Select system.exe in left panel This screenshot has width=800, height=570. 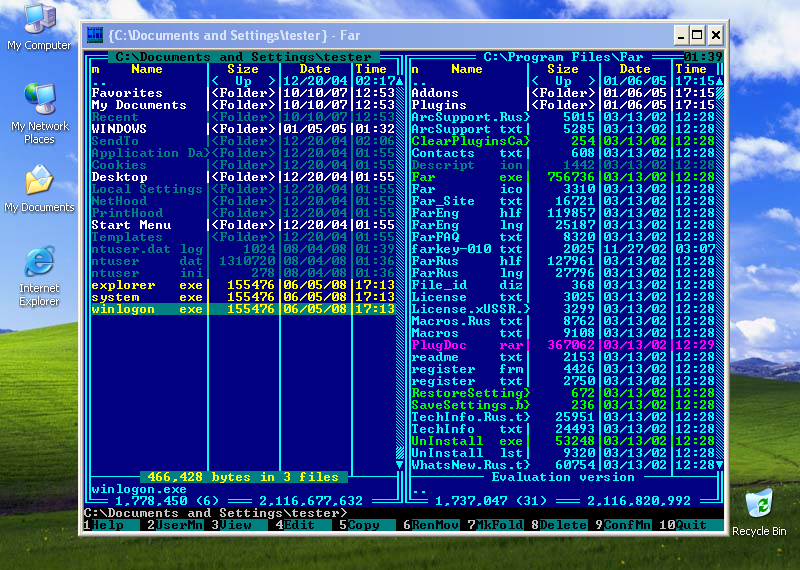pyautogui.click(x=243, y=297)
